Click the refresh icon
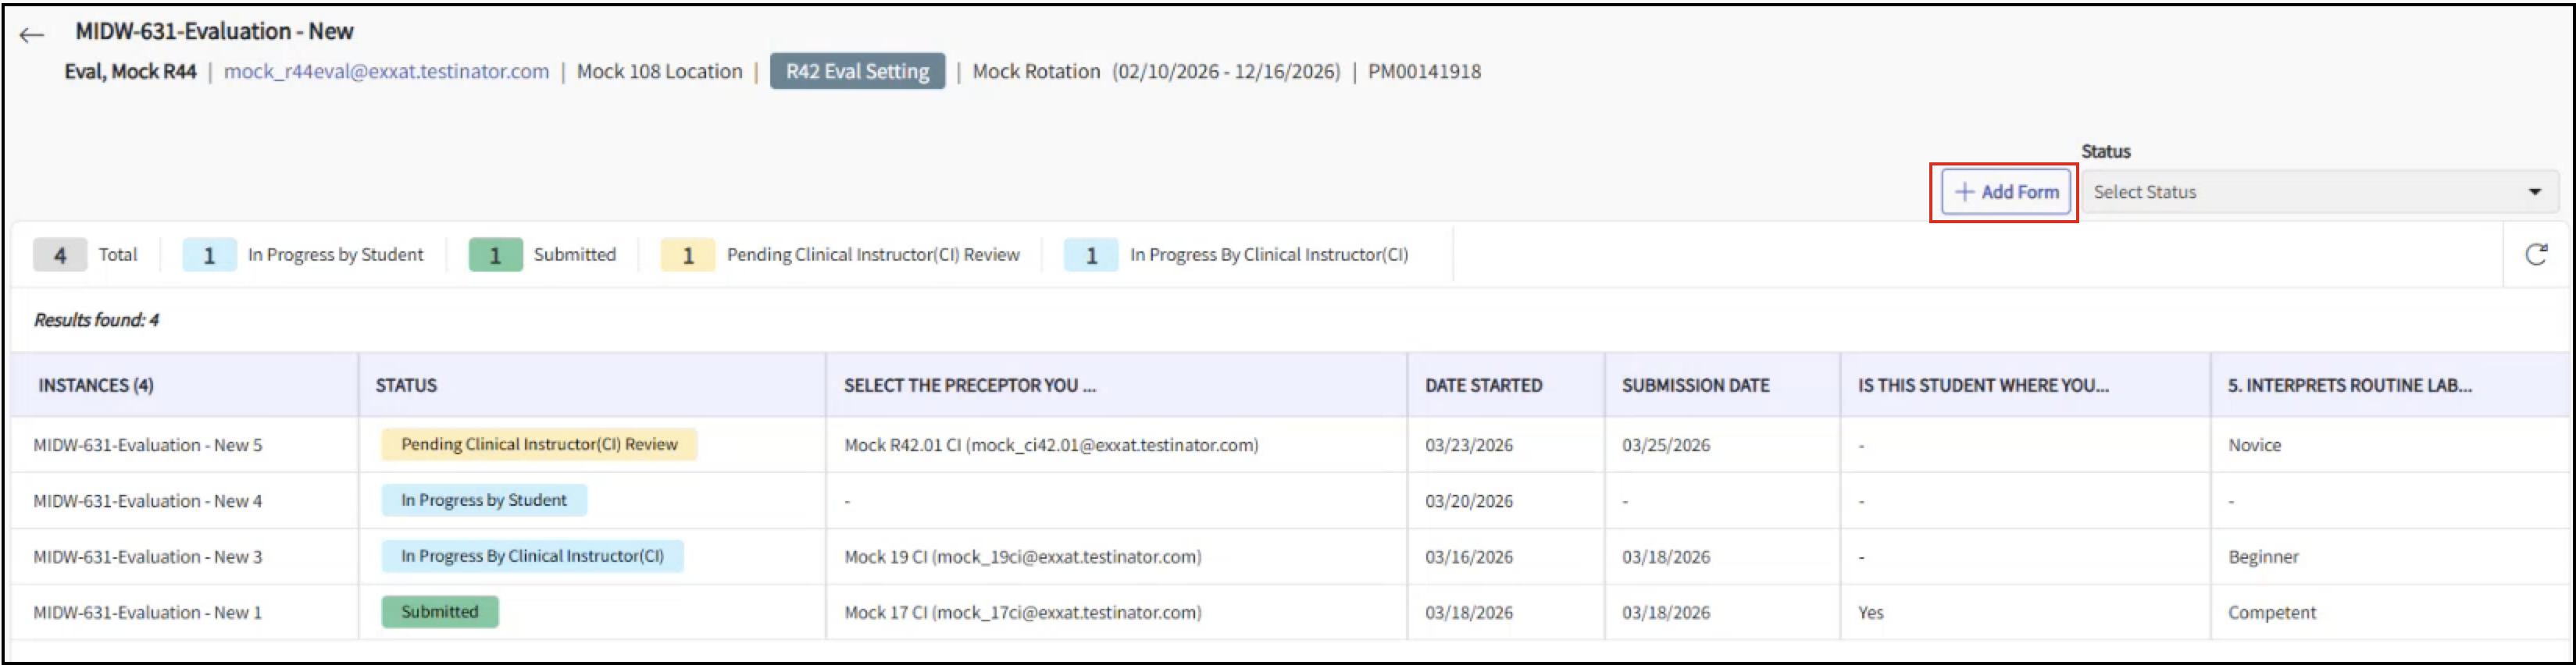The image size is (2576, 665). coord(2535,255)
